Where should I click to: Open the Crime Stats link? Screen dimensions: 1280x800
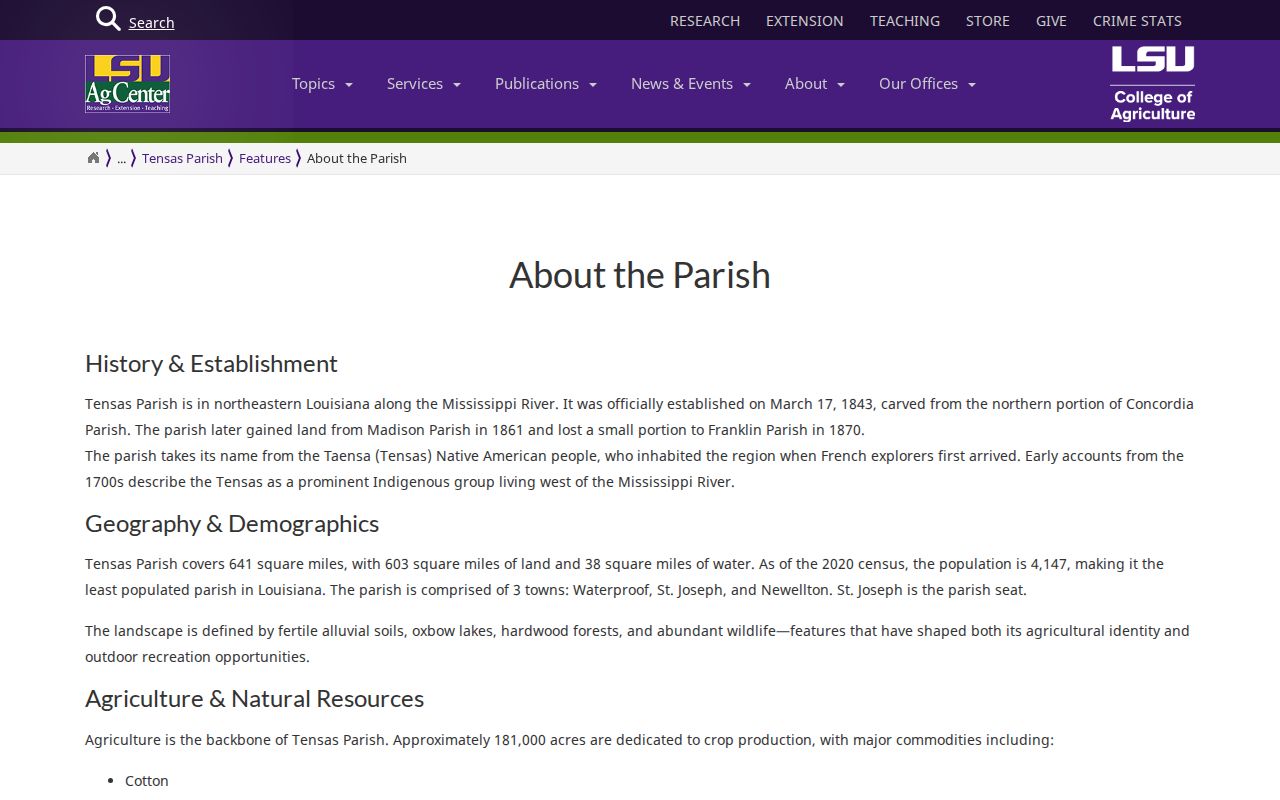pyautogui.click(x=1137, y=21)
